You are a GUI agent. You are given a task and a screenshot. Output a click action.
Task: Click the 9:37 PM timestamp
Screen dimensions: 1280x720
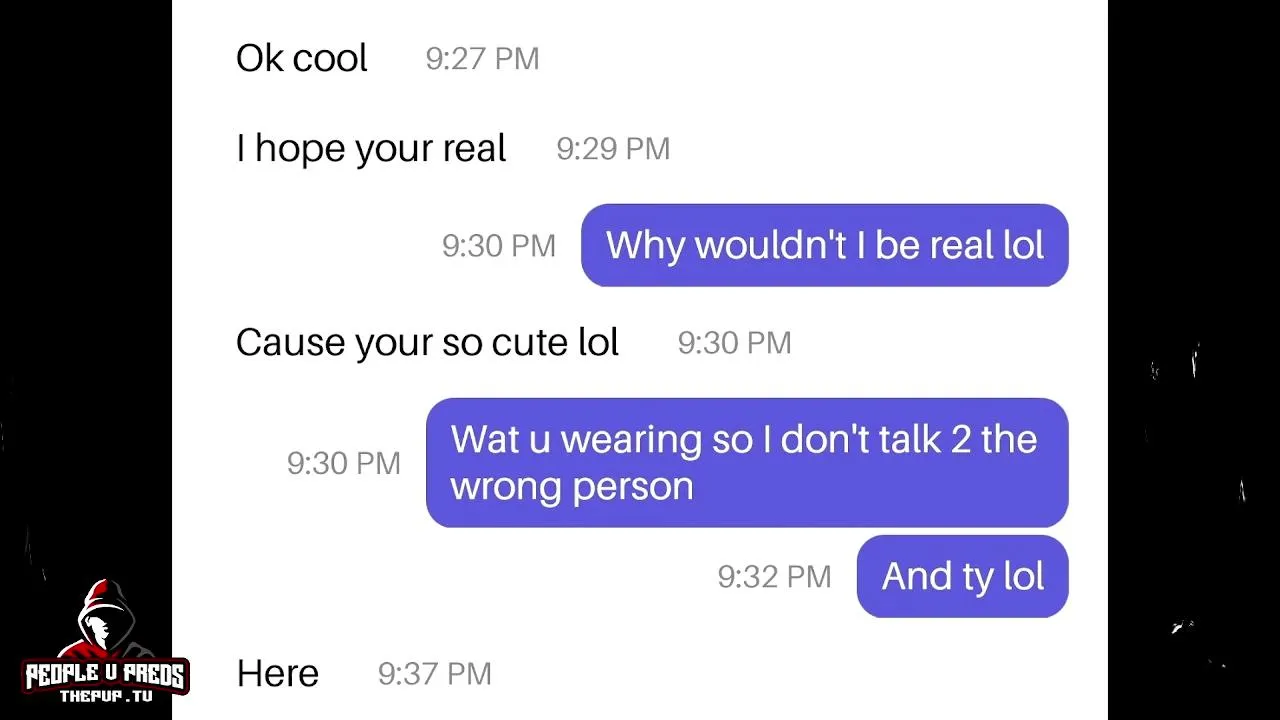(x=434, y=674)
